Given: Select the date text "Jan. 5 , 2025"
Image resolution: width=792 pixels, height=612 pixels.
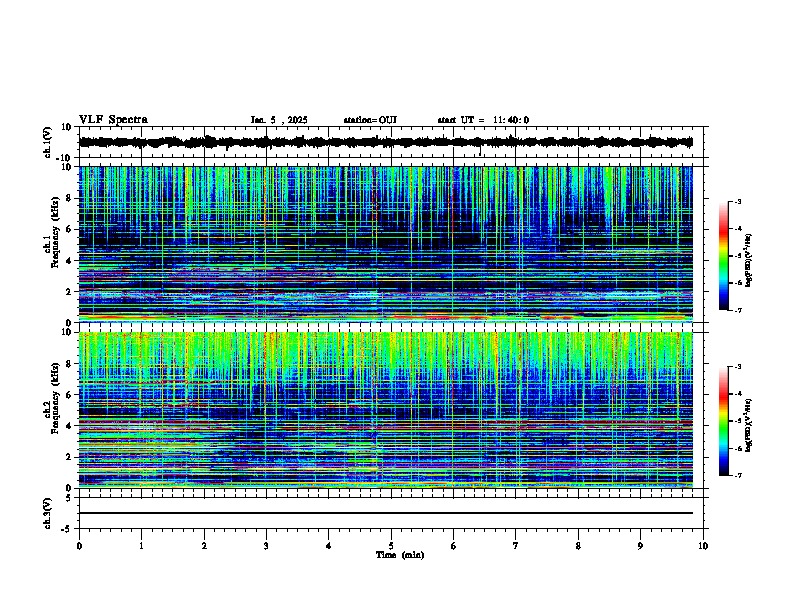Looking at the screenshot, I should (279, 120).
